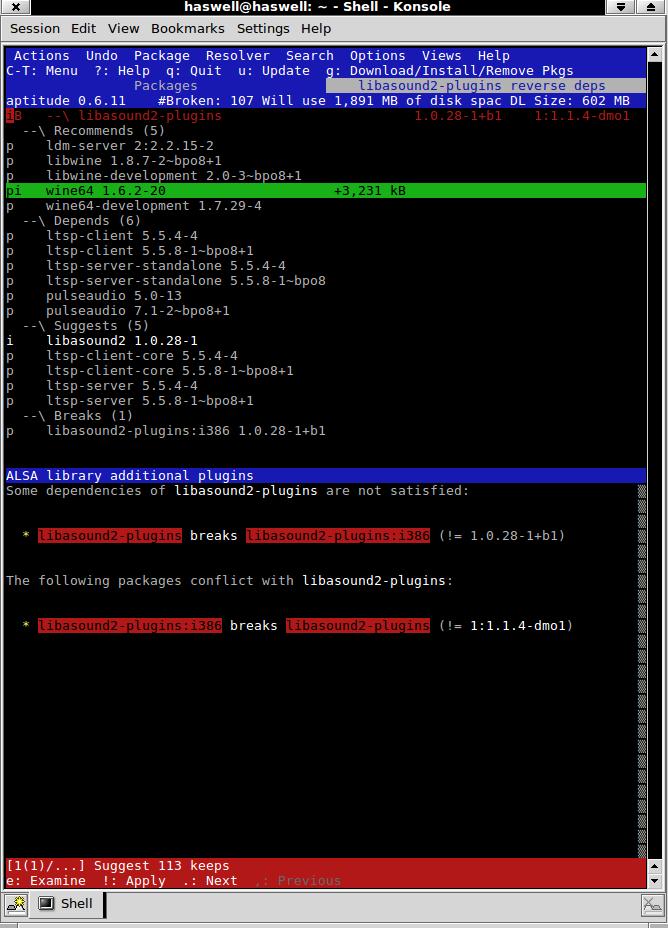Click the "#Broken: 107" status text
This screenshot has width=668, height=928.
pos(205,101)
